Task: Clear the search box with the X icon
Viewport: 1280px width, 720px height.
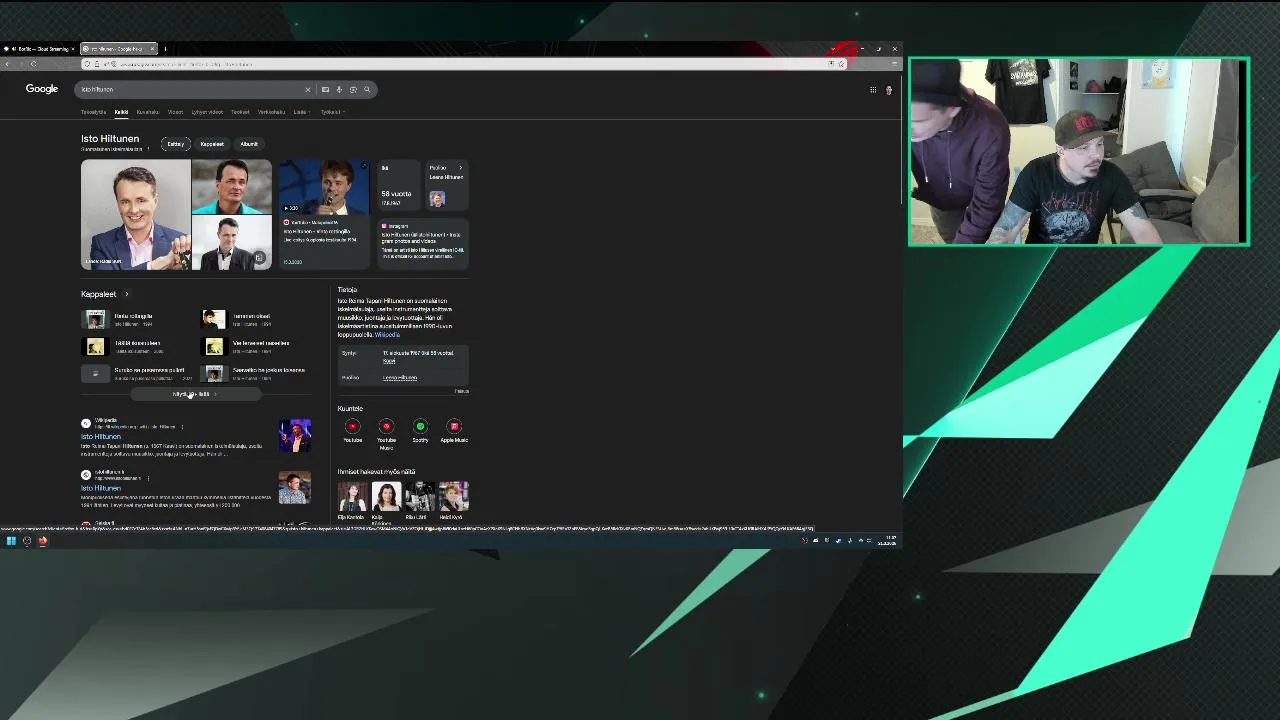Action: click(x=308, y=90)
